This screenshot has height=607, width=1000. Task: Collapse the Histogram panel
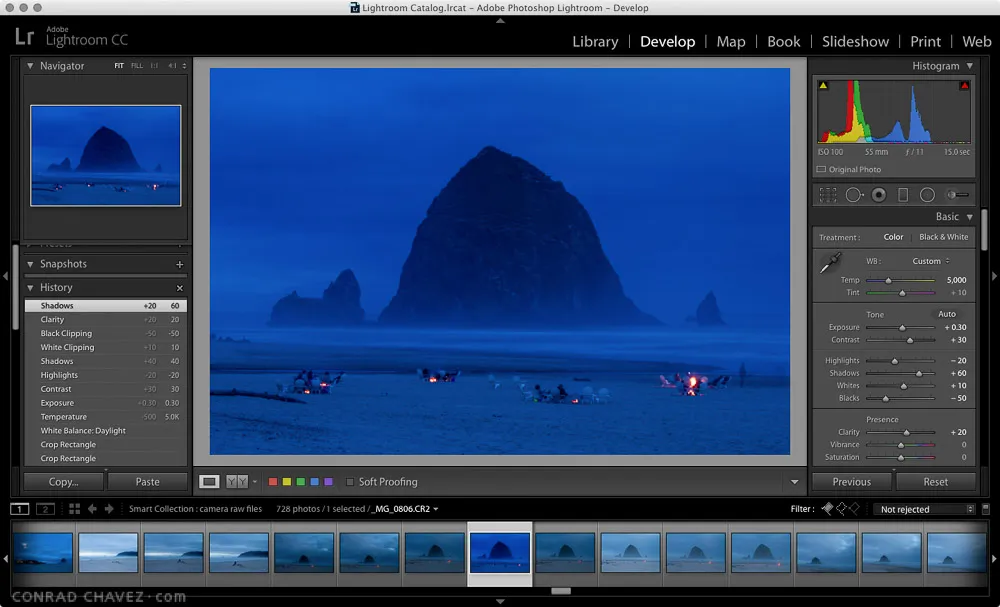pos(969,66)
